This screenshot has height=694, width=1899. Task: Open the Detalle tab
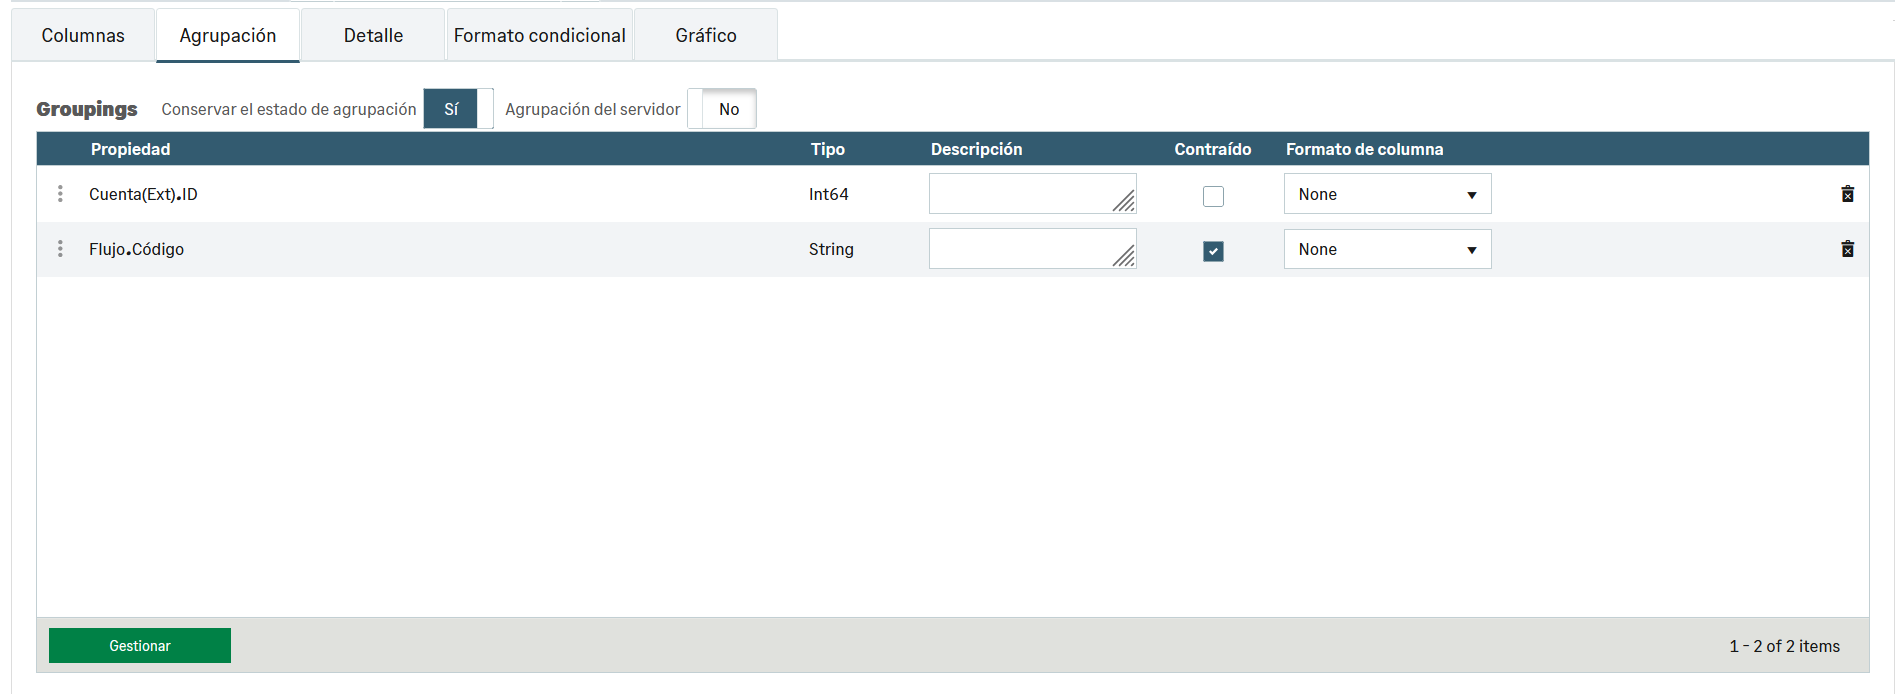pyautogui.click(x=373, y=36)
